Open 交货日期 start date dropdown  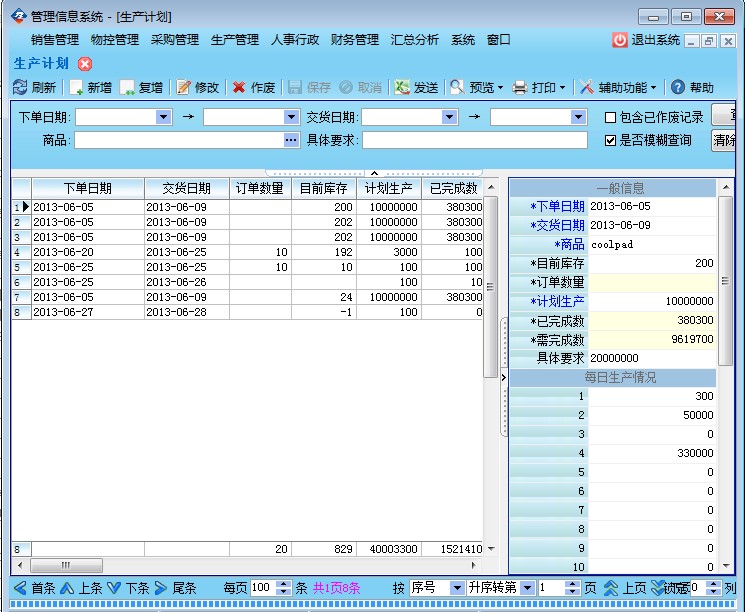[449, 117]
